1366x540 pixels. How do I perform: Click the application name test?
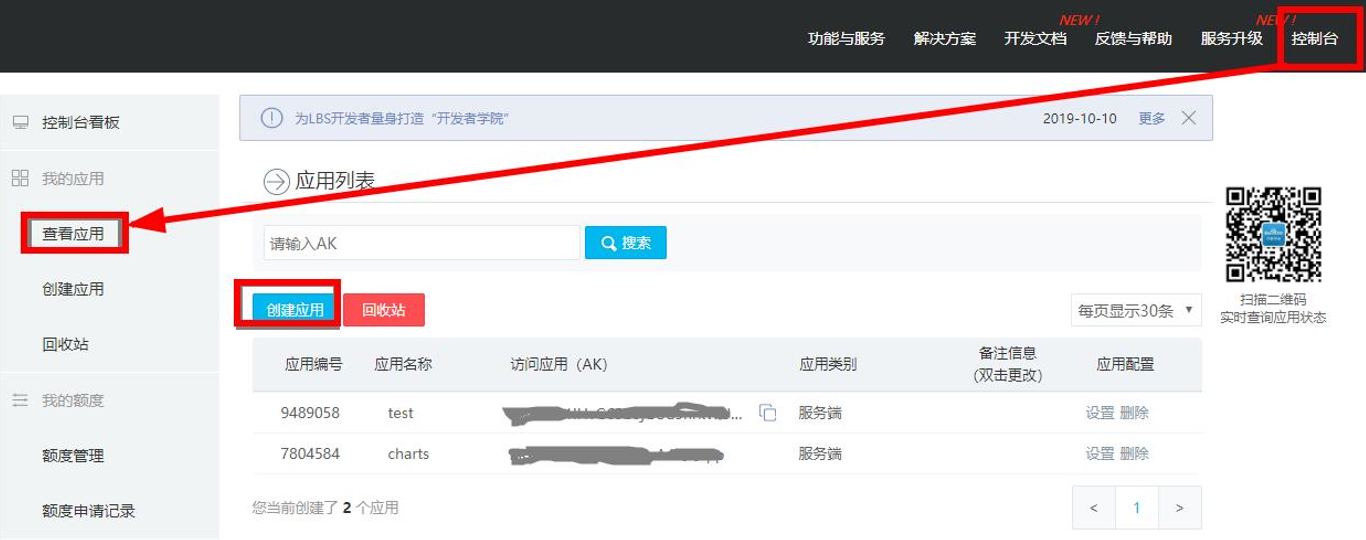coord(400,412)
